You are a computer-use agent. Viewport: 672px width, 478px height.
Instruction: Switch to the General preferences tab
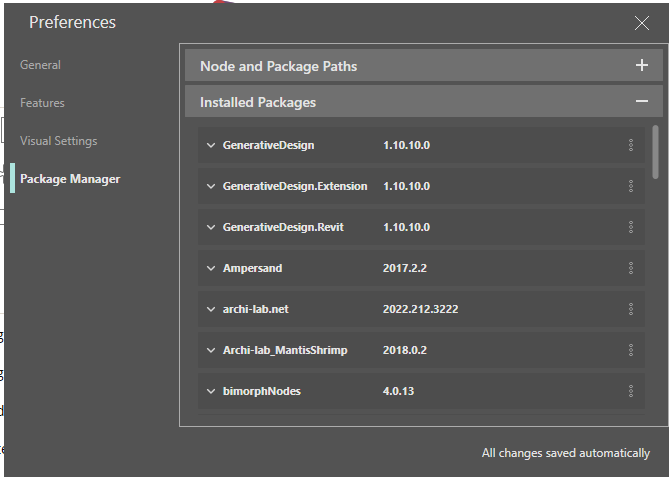coord(40,65)
